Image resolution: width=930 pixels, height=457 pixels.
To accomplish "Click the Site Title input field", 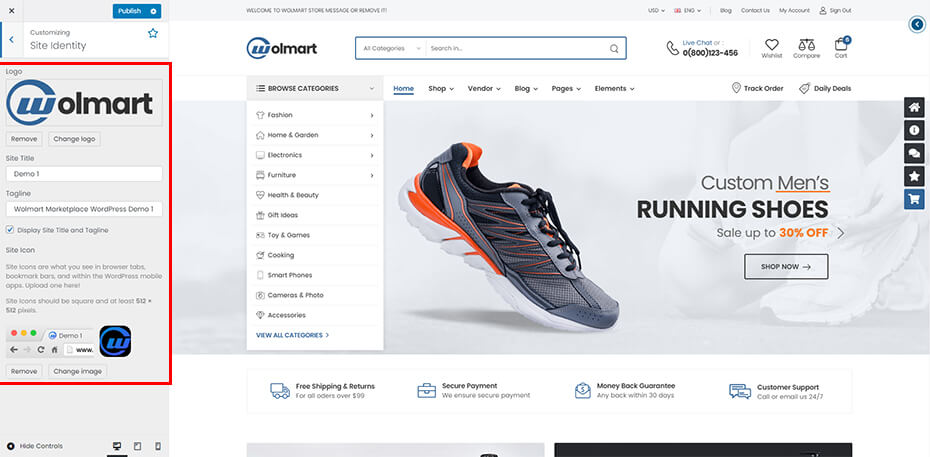I will [84, 174].
